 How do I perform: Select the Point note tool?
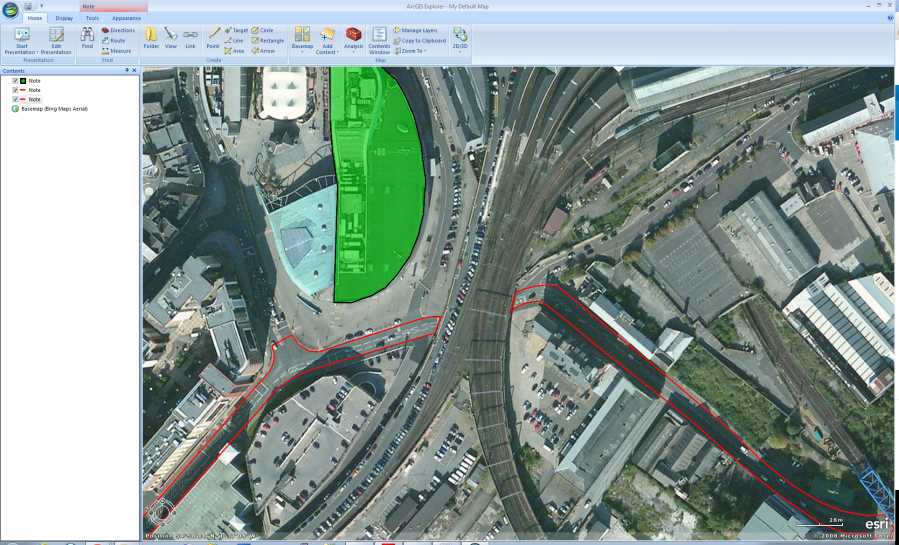tap(213, 38)
